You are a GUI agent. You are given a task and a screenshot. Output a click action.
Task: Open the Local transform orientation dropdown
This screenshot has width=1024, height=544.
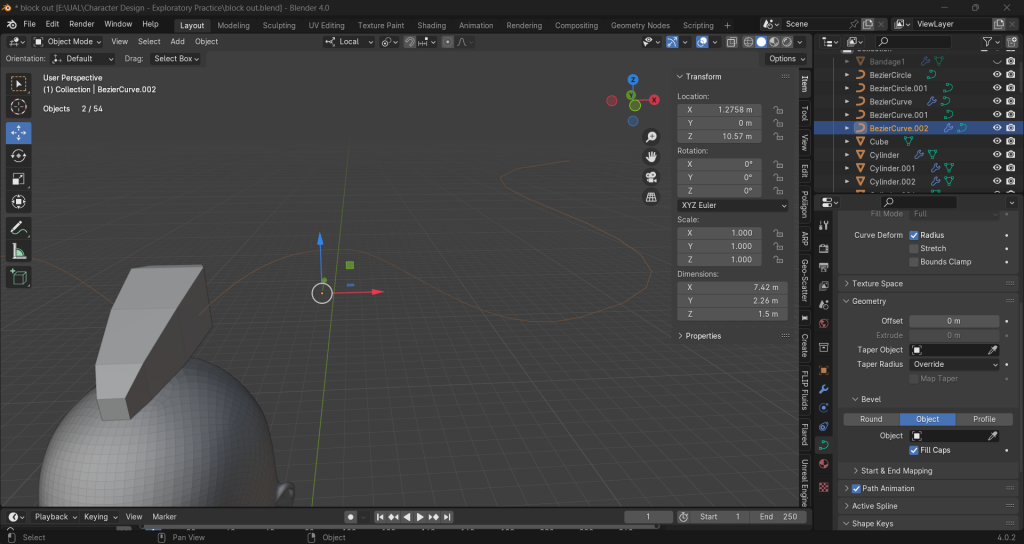click(349, 42)
